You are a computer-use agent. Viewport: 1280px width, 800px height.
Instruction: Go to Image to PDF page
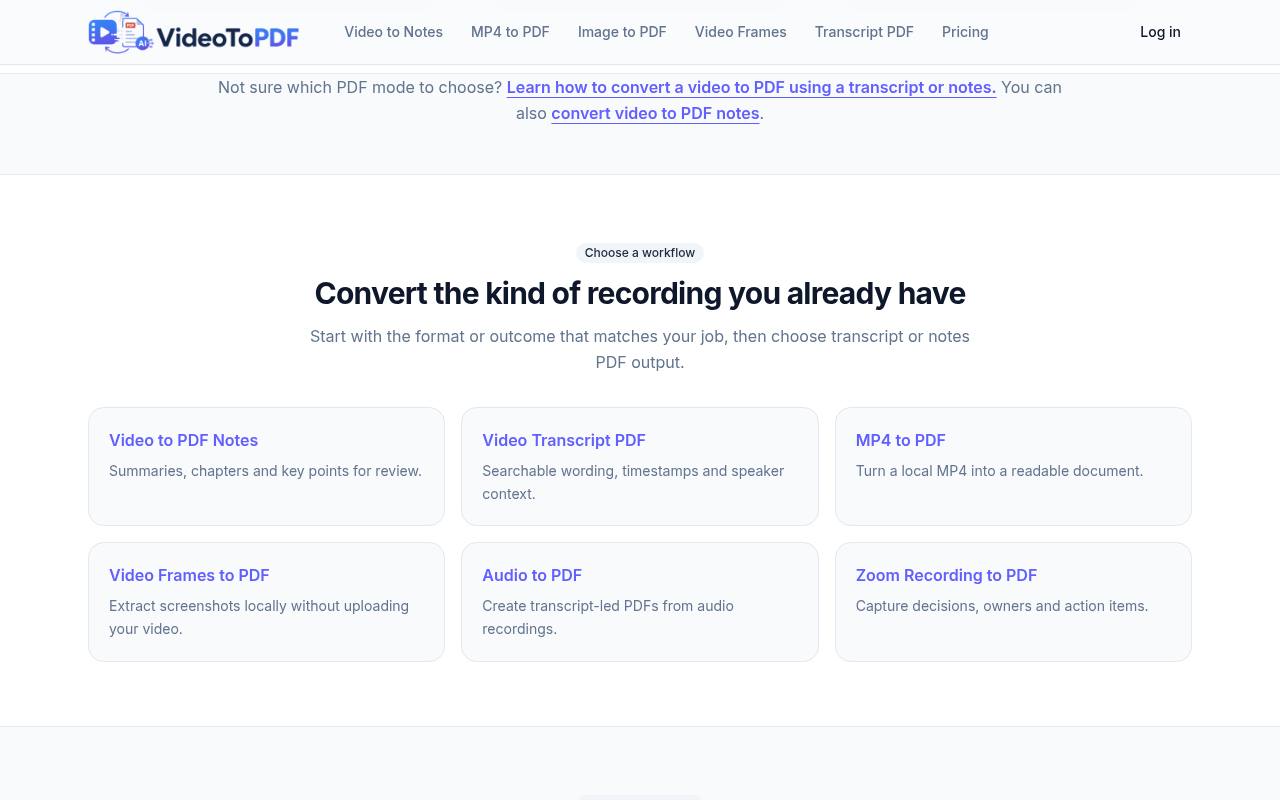(622, 32)
